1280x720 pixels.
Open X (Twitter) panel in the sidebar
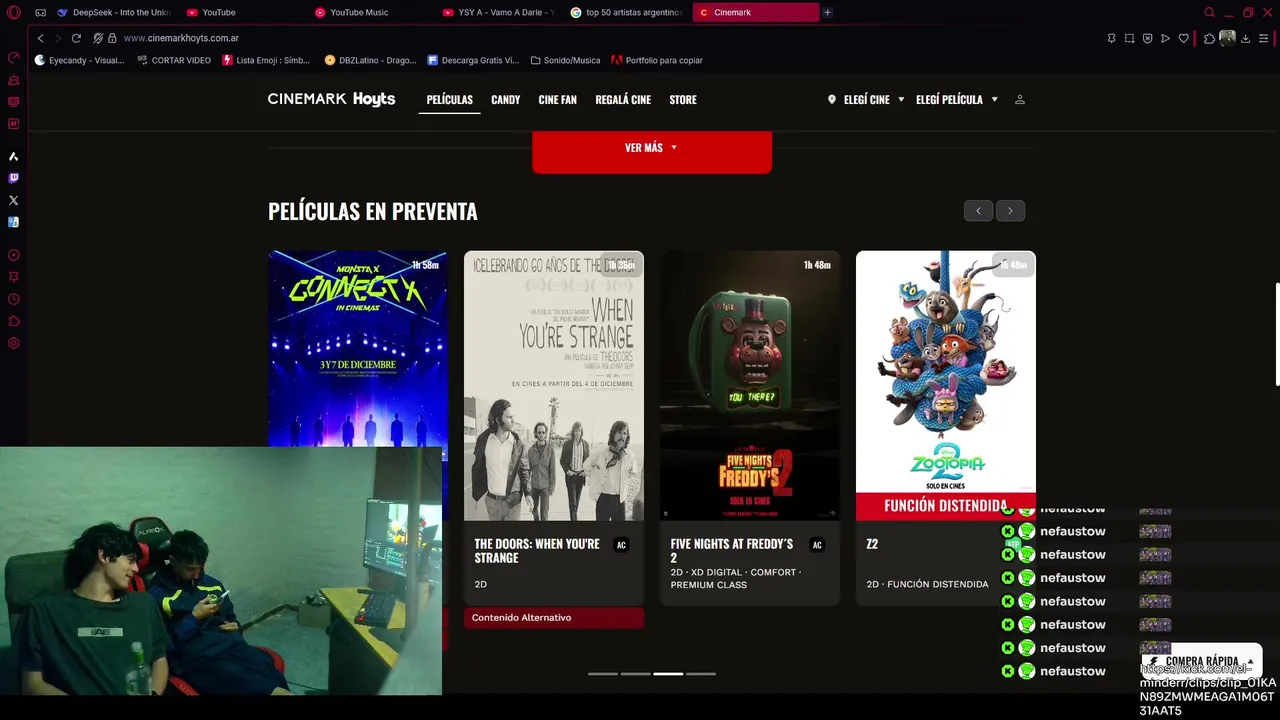14,200
